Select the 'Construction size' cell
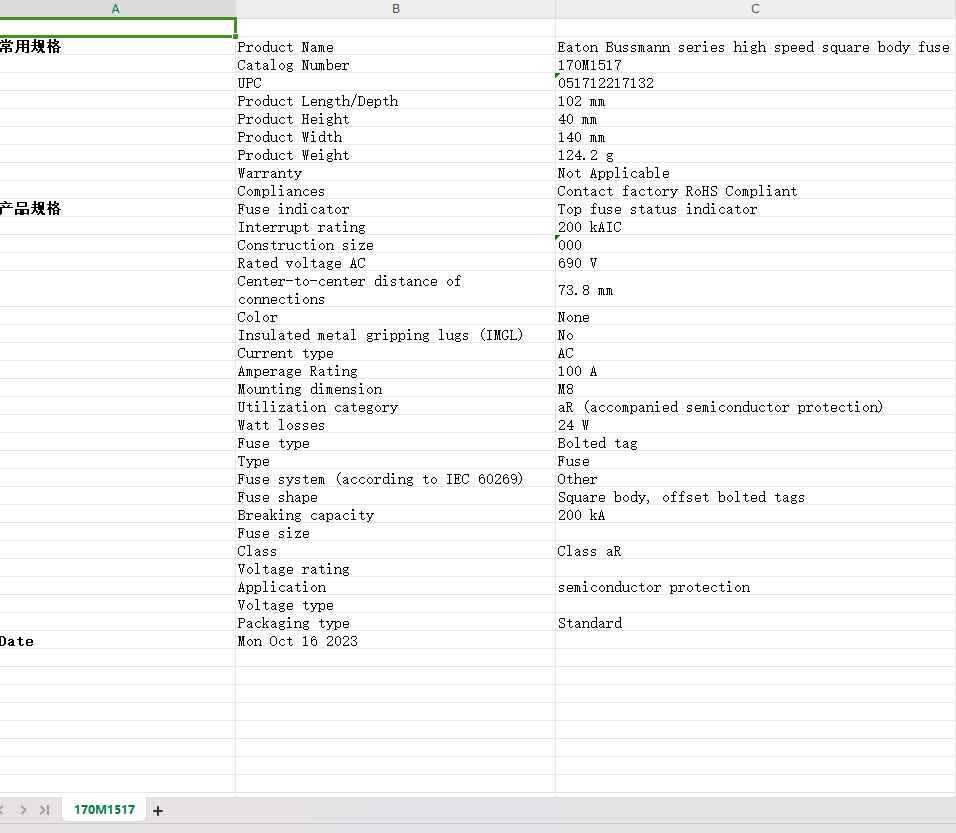Screen dimensions: 956x833 396,245
